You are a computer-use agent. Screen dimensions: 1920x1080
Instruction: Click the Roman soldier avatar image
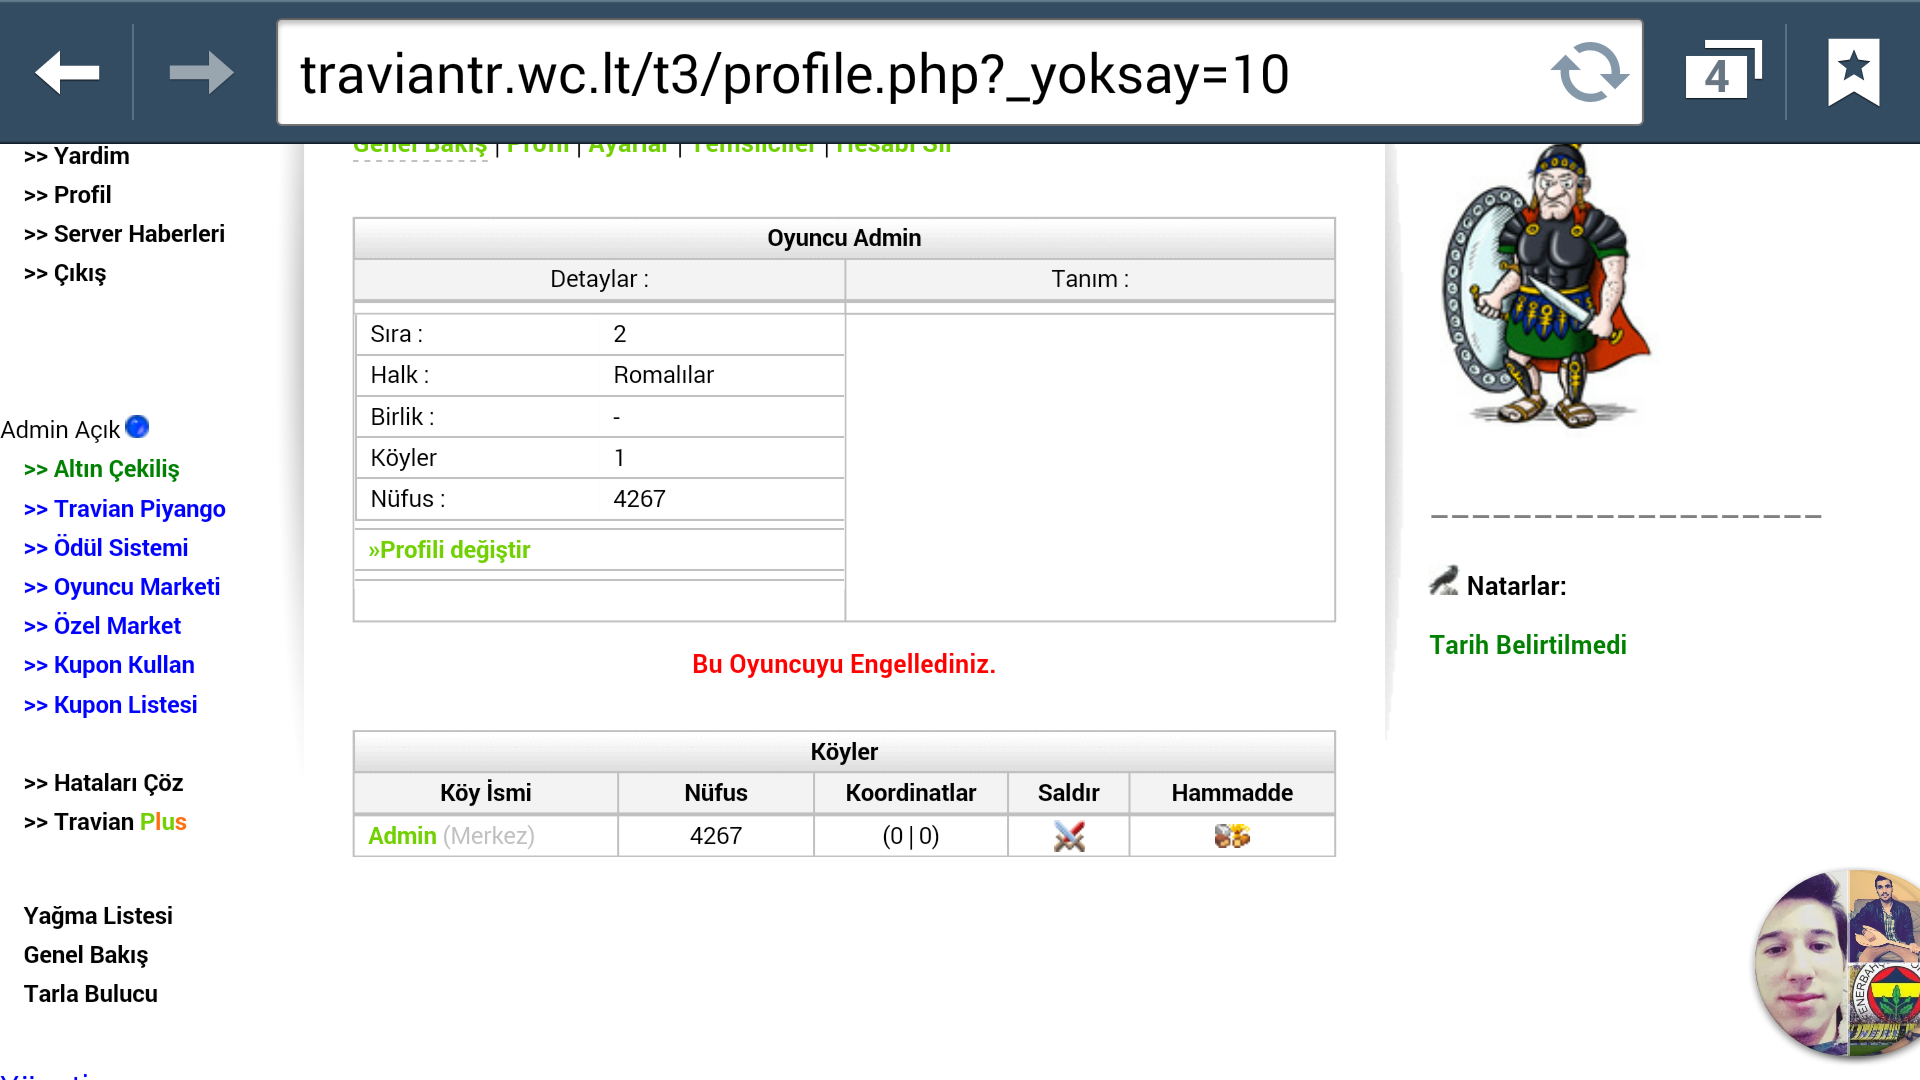(x=1546, y=285)
